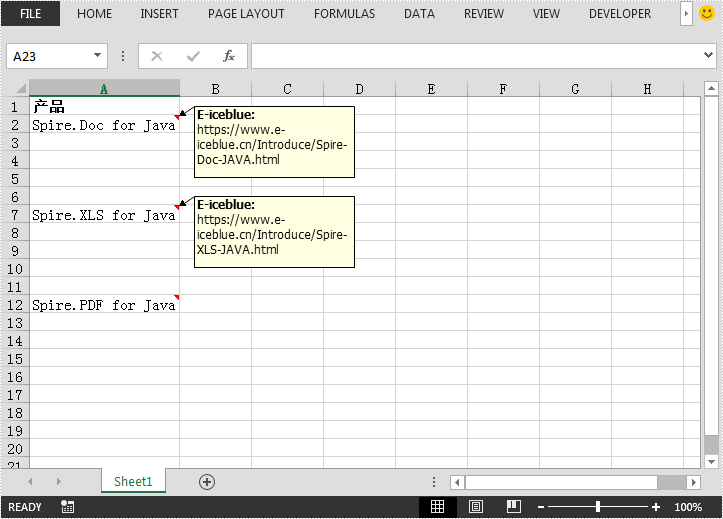Viewport: 723px width, 519px height.
Task: Go to the FORMULAS tab
Action: pyautogui.click(x=344, y=14)
